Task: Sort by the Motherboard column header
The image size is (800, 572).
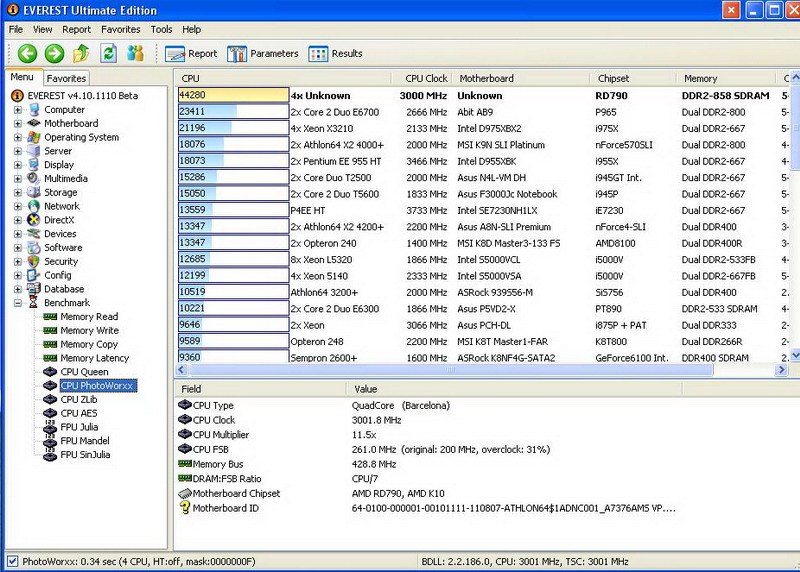Action: (520, 79)
